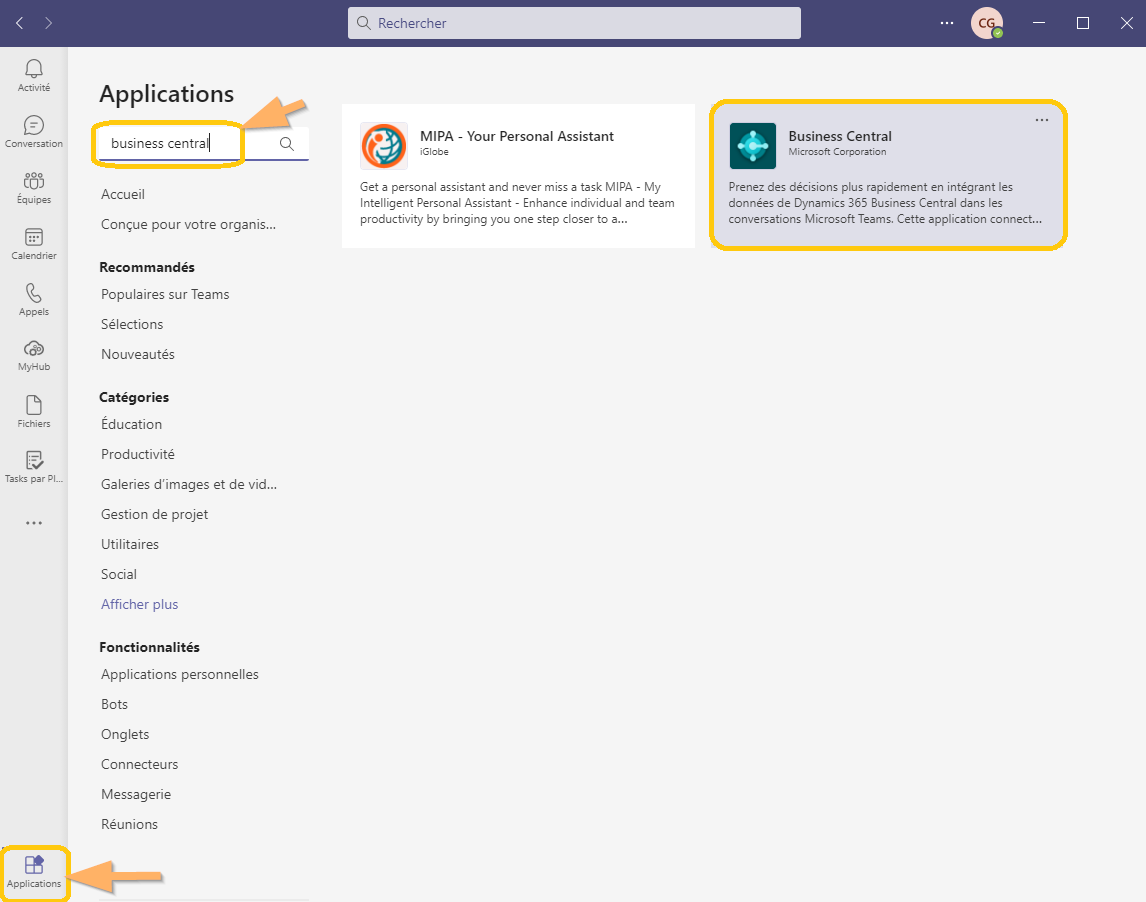Select Bots filter
This screenshot has height=902, width=1146.
point(115,705)
